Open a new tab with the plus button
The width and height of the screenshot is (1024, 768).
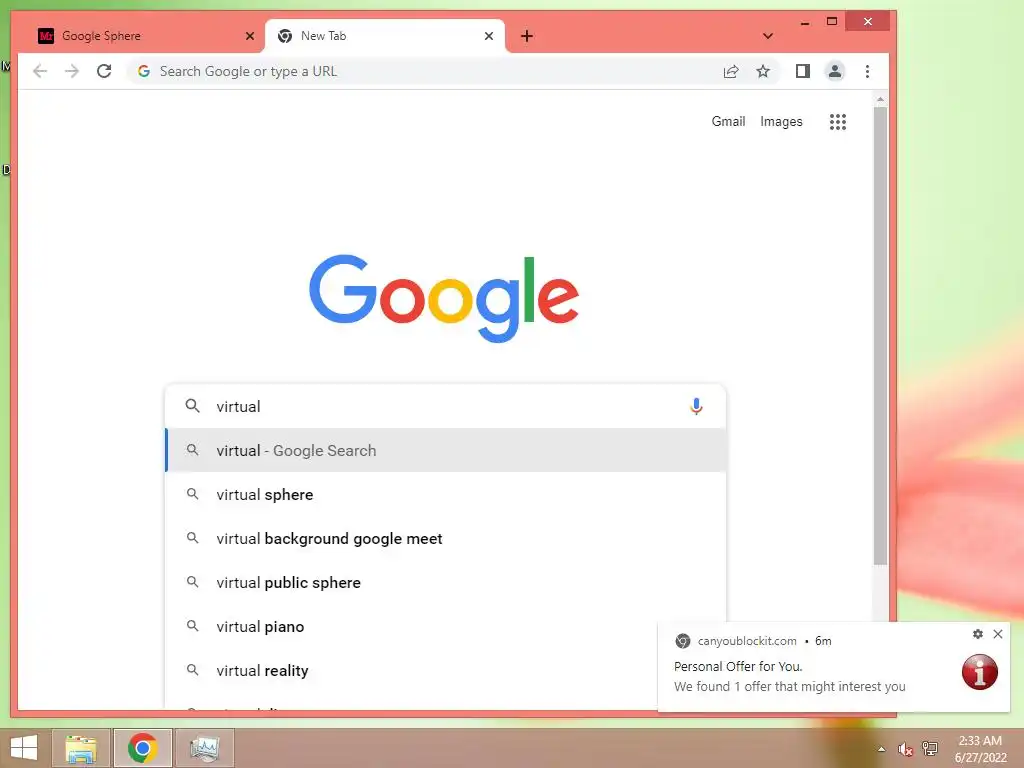click(x=527, y=36)
